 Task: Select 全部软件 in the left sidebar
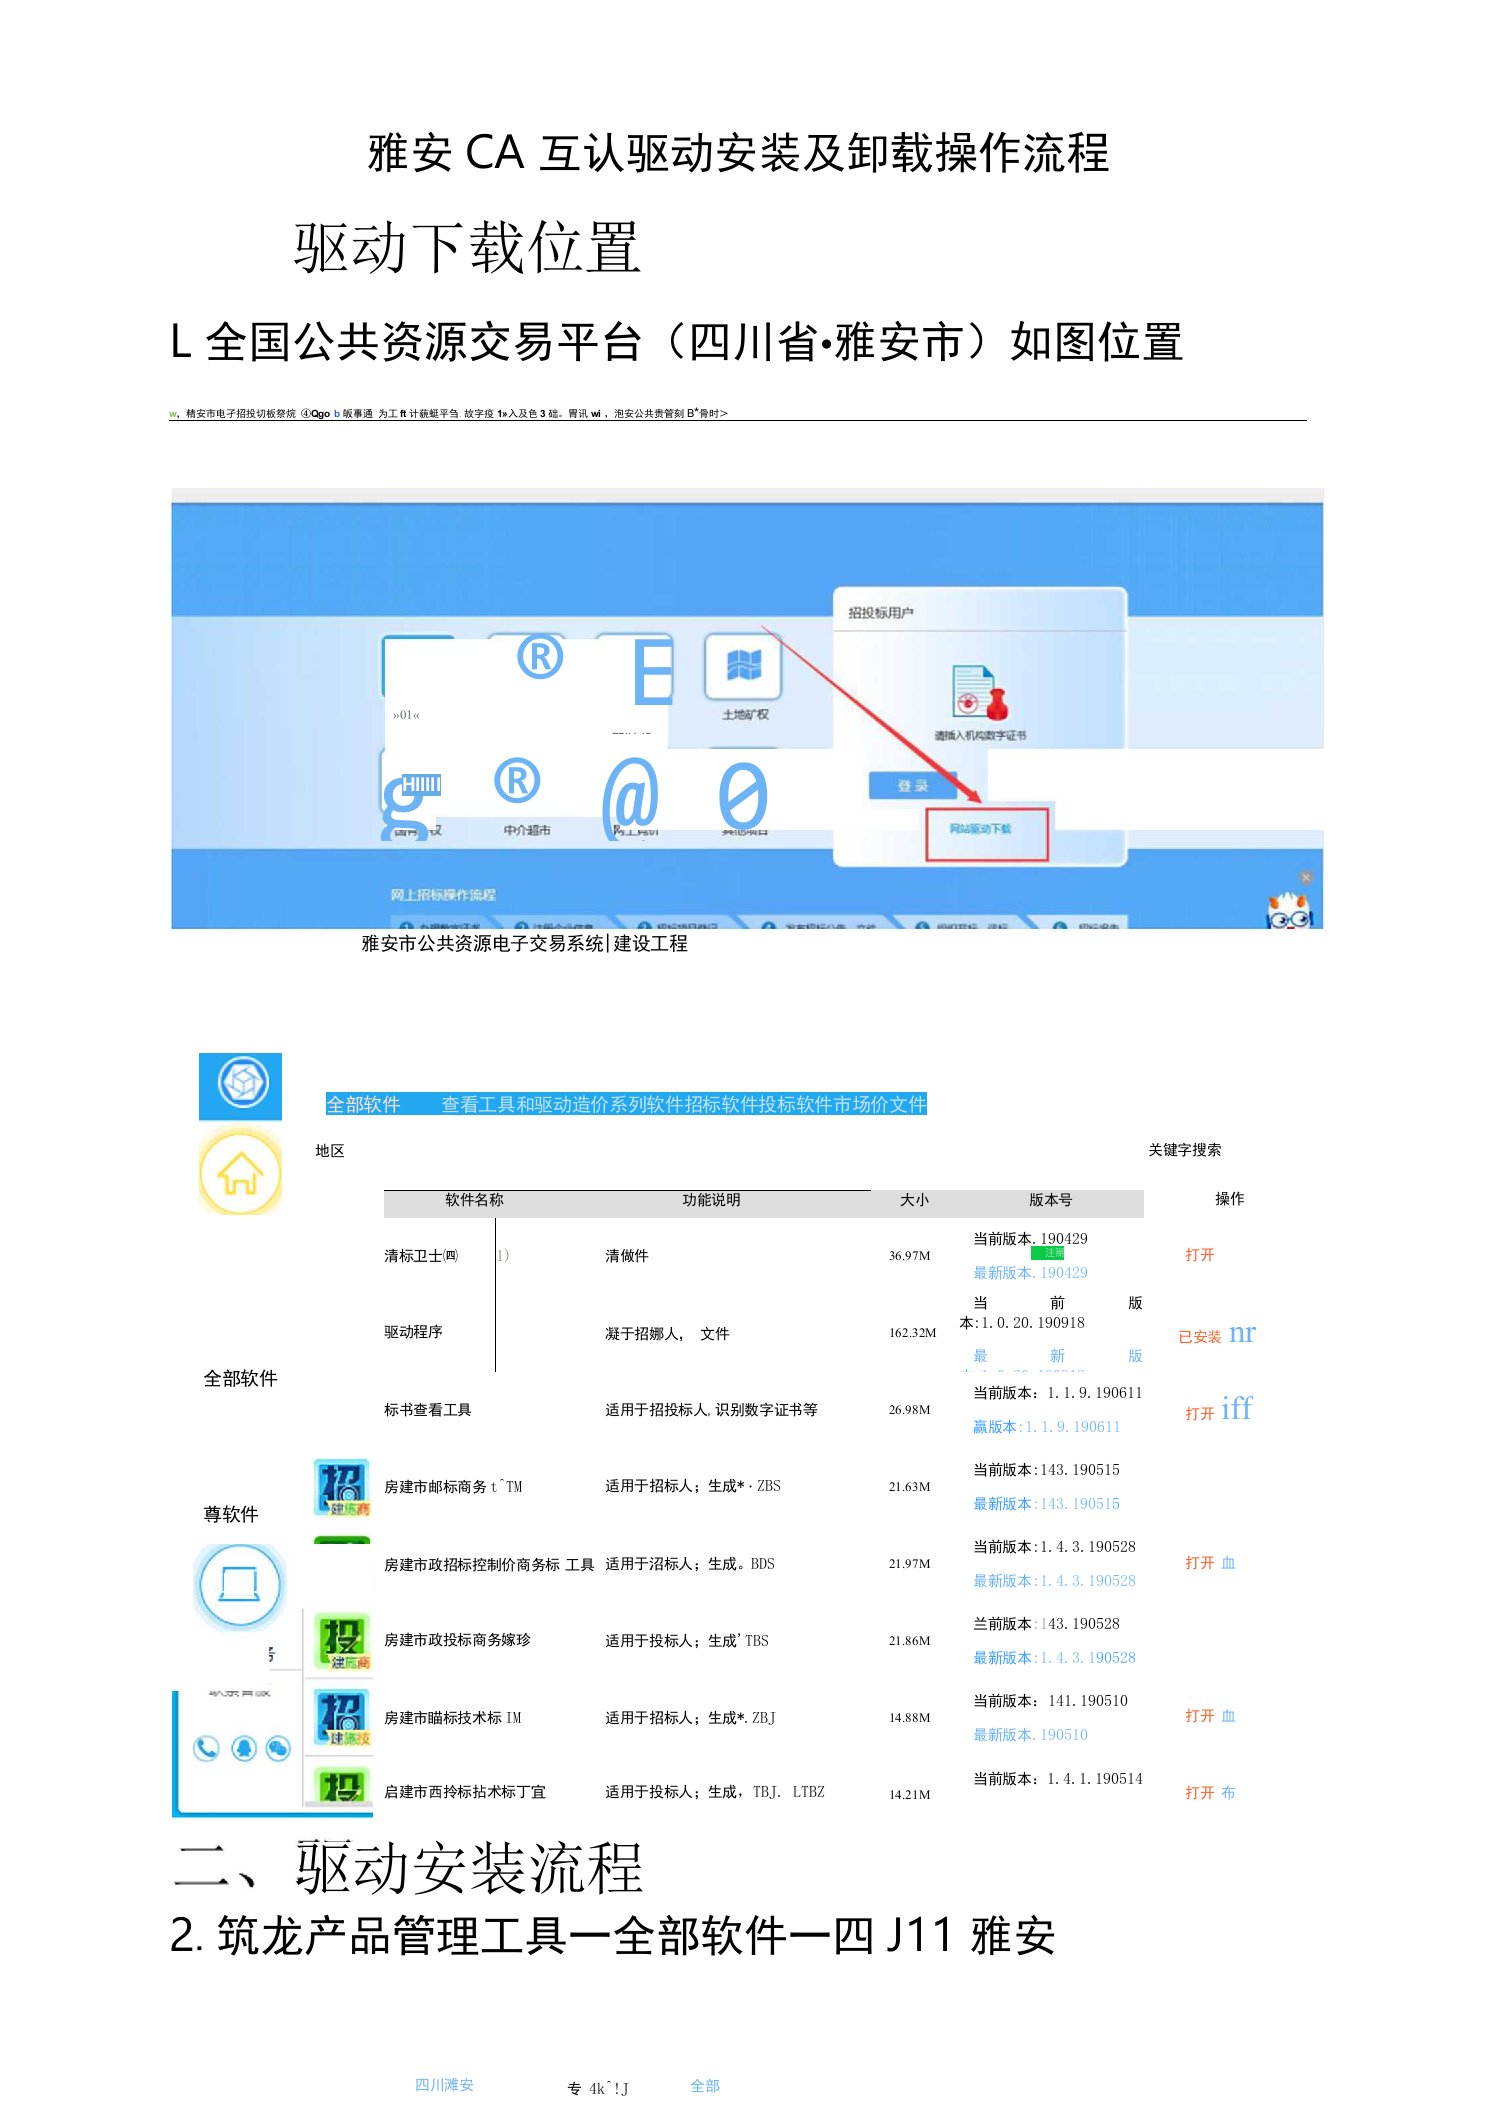[x=240, y=1379]
